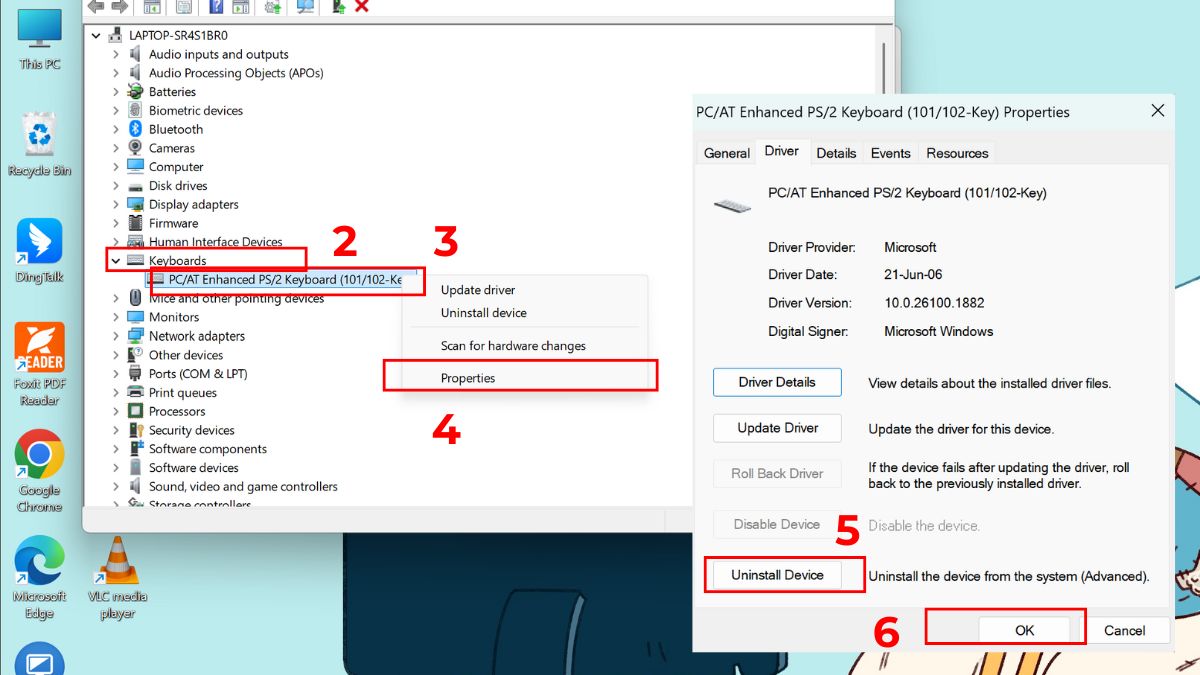The height and width of the screenshot is (675, 1200).
Task: Select the Keyboards tree item label
Action: [x=177, y=261]
